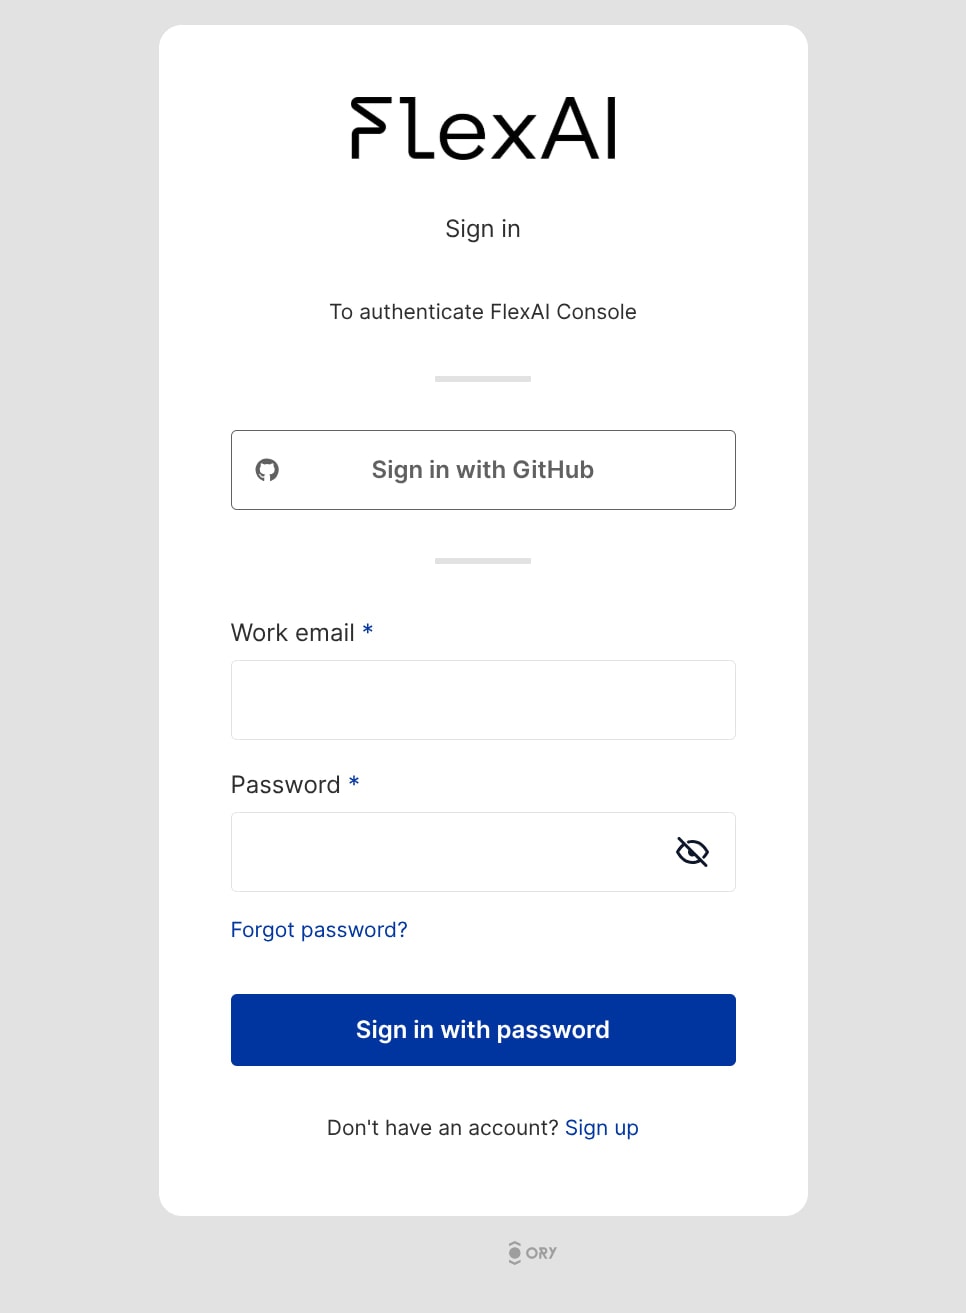966x1313 pixels.
Task: Click inside the Work email input field
Action: click(x=483, y=699)
